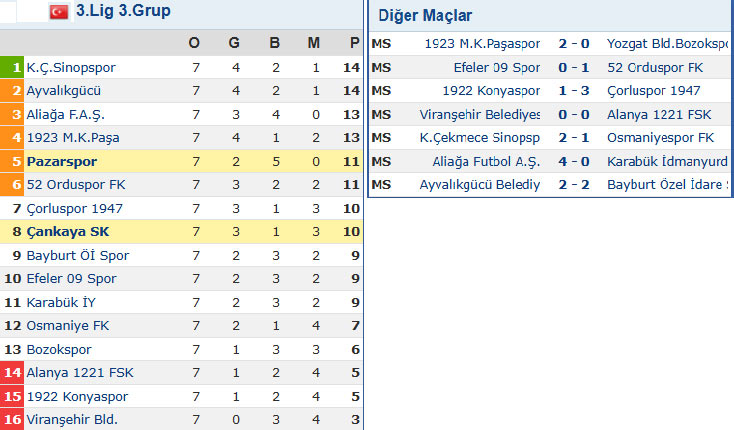Click the orange rank 2 badge

[x=12, y=91]
